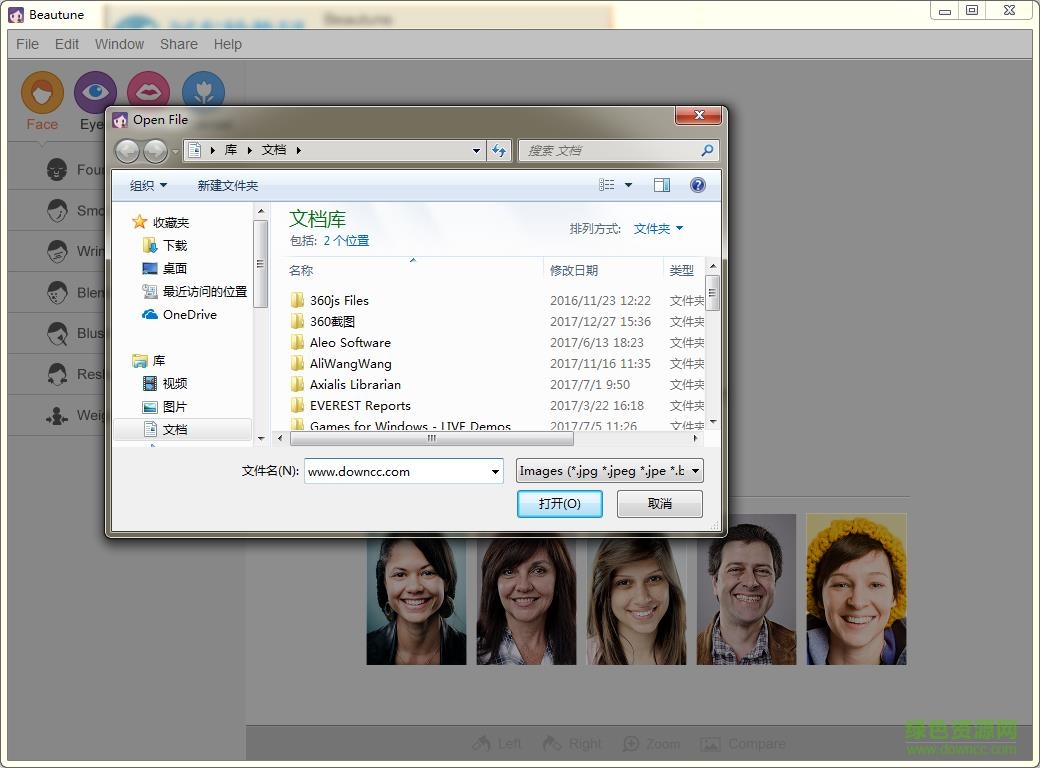Open the change view dropdown arrow

pos(628,185)
